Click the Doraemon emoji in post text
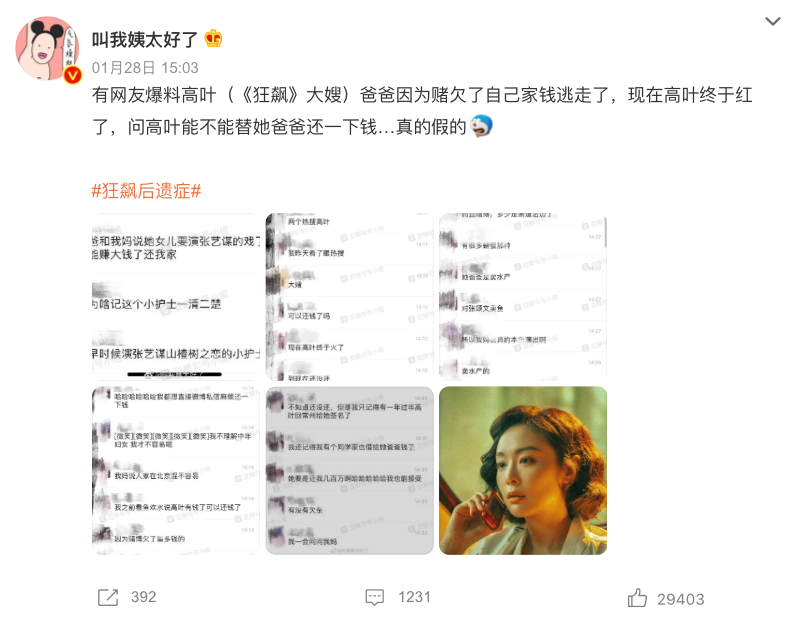 pos(481,126)
